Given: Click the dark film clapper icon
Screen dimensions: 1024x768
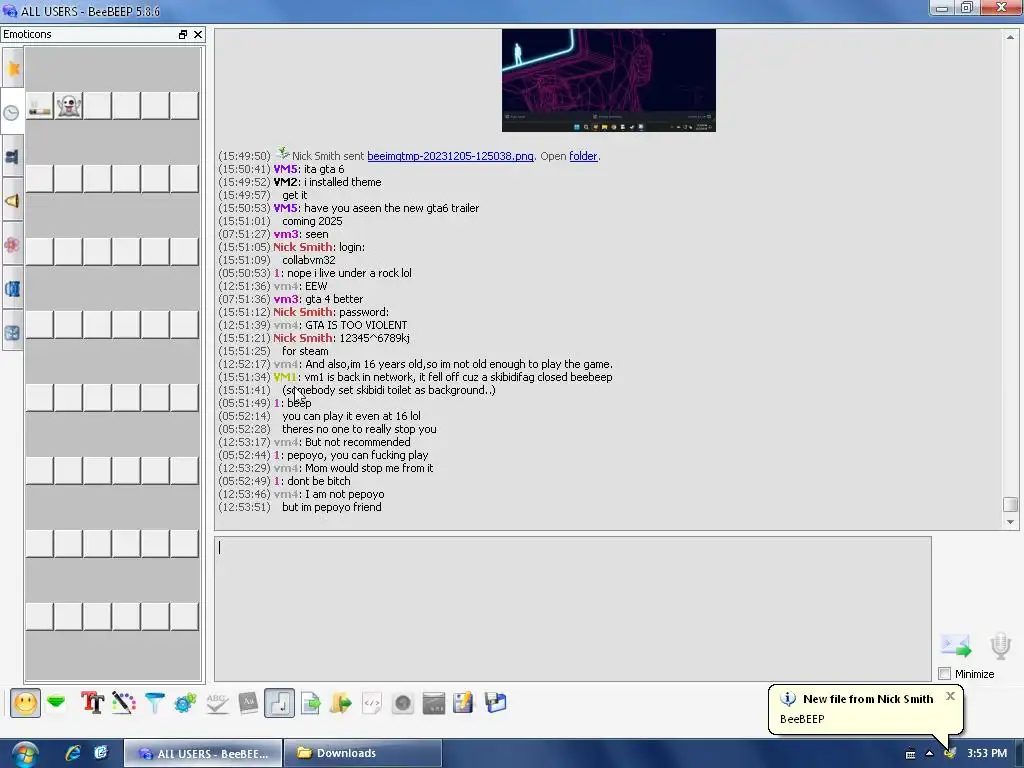Looking at the screenshot, I should [434, 703].
